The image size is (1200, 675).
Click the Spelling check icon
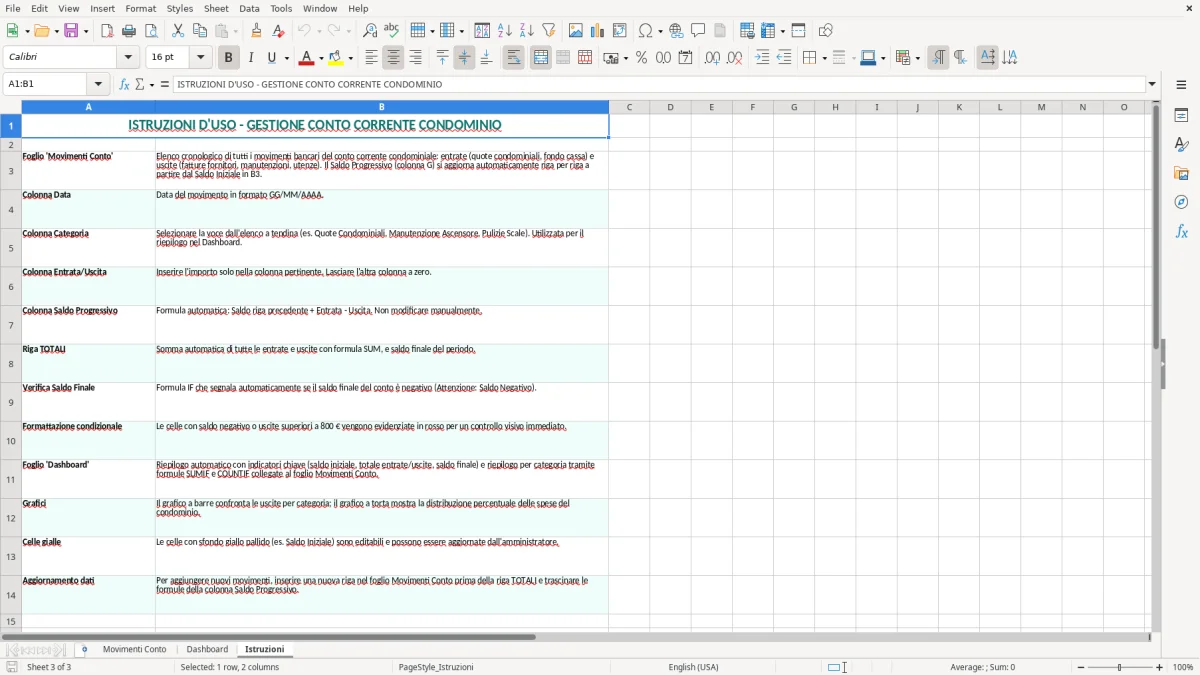pos(392,31)
